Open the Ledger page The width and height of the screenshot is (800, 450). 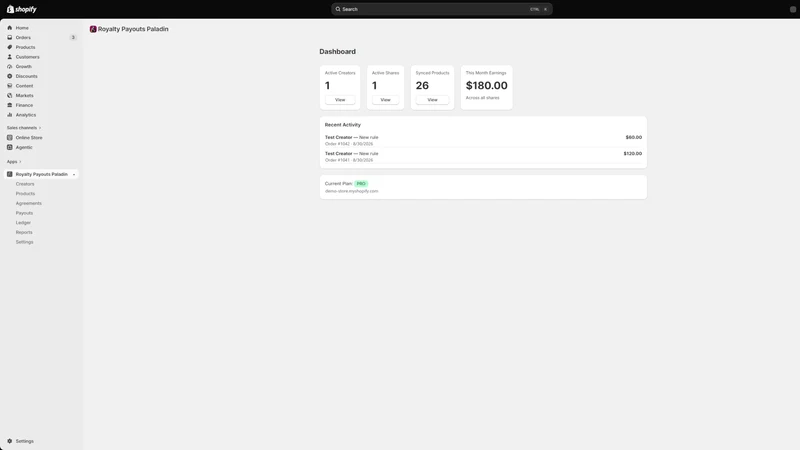23,223
